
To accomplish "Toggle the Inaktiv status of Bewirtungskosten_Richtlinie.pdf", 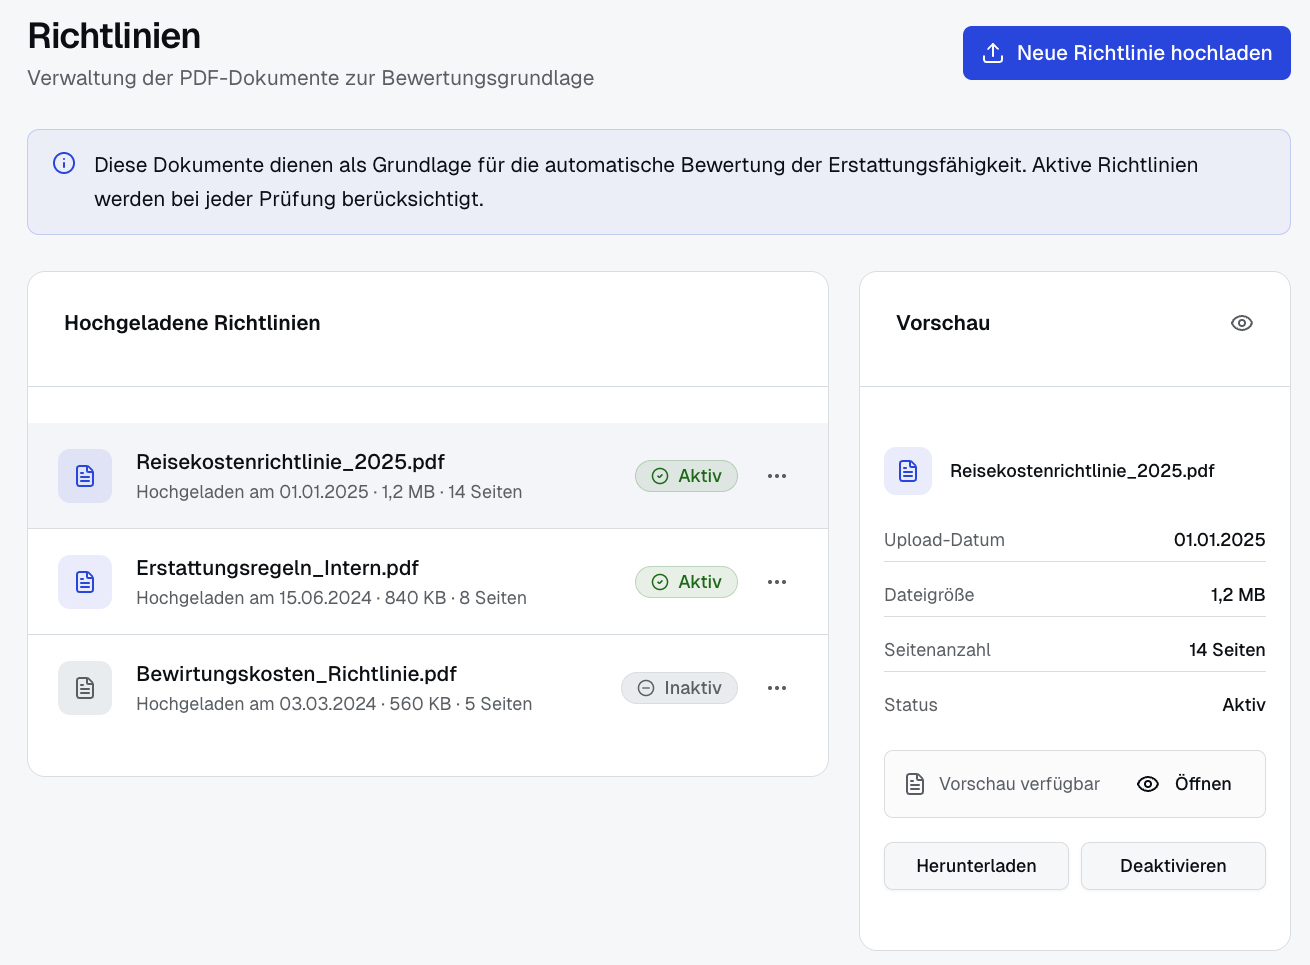I will (679, 688).
